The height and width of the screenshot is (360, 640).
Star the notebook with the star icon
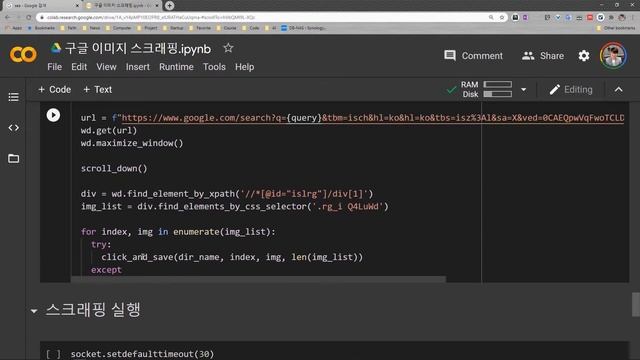pos(228,48)
